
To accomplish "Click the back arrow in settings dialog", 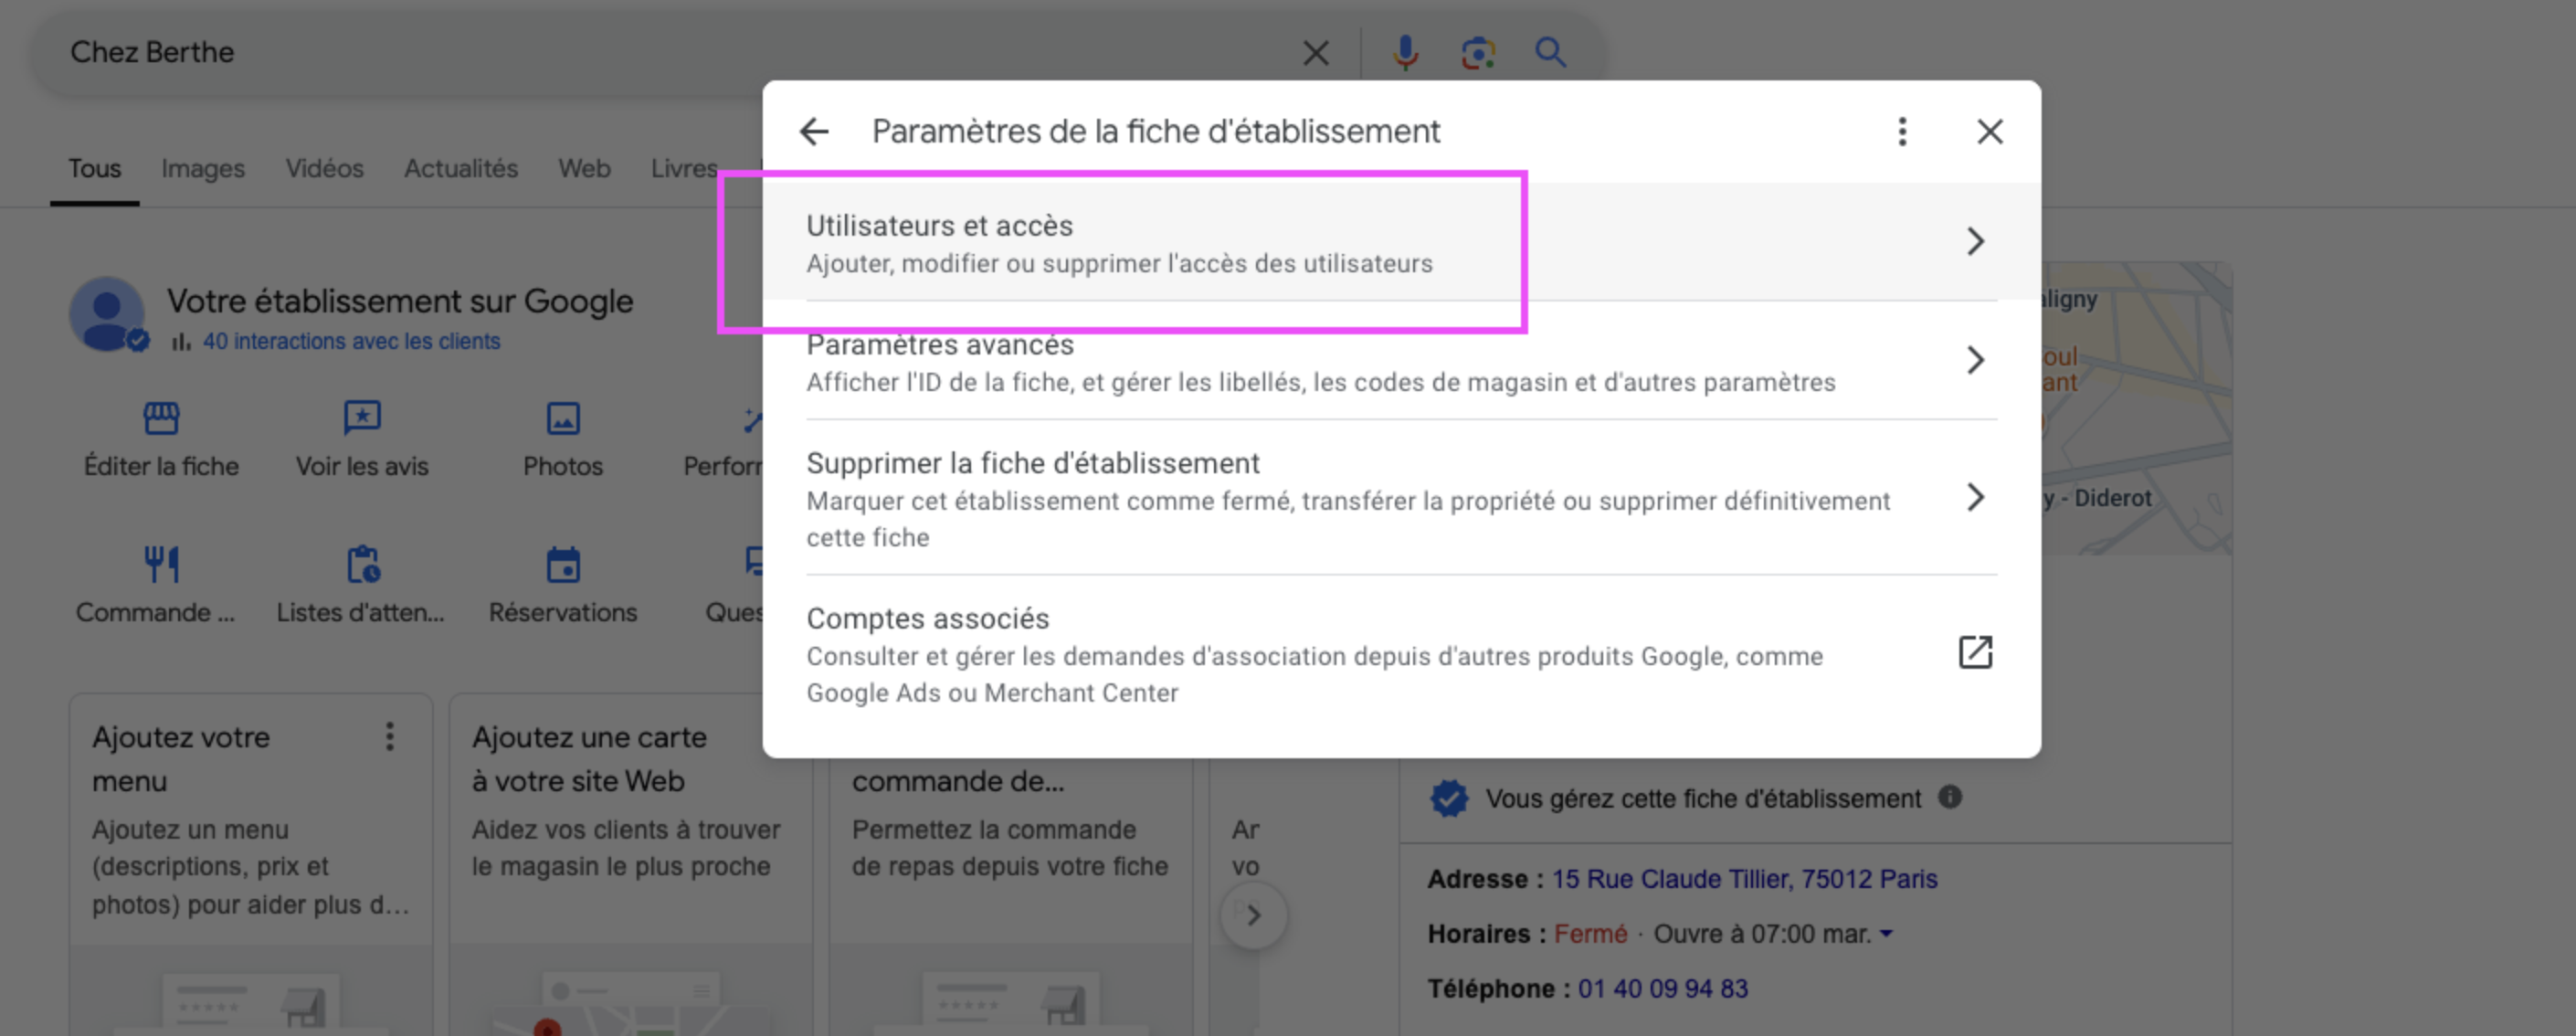I will coord(814,131).
